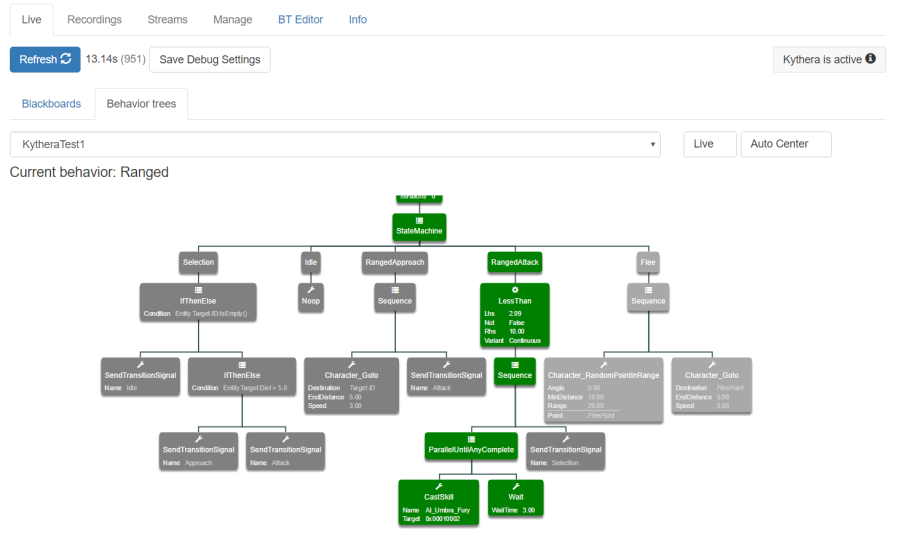This screenshot has height=534, width=900.
Task: Select the RangedAttack state node
Action: (x=515, y=262)
